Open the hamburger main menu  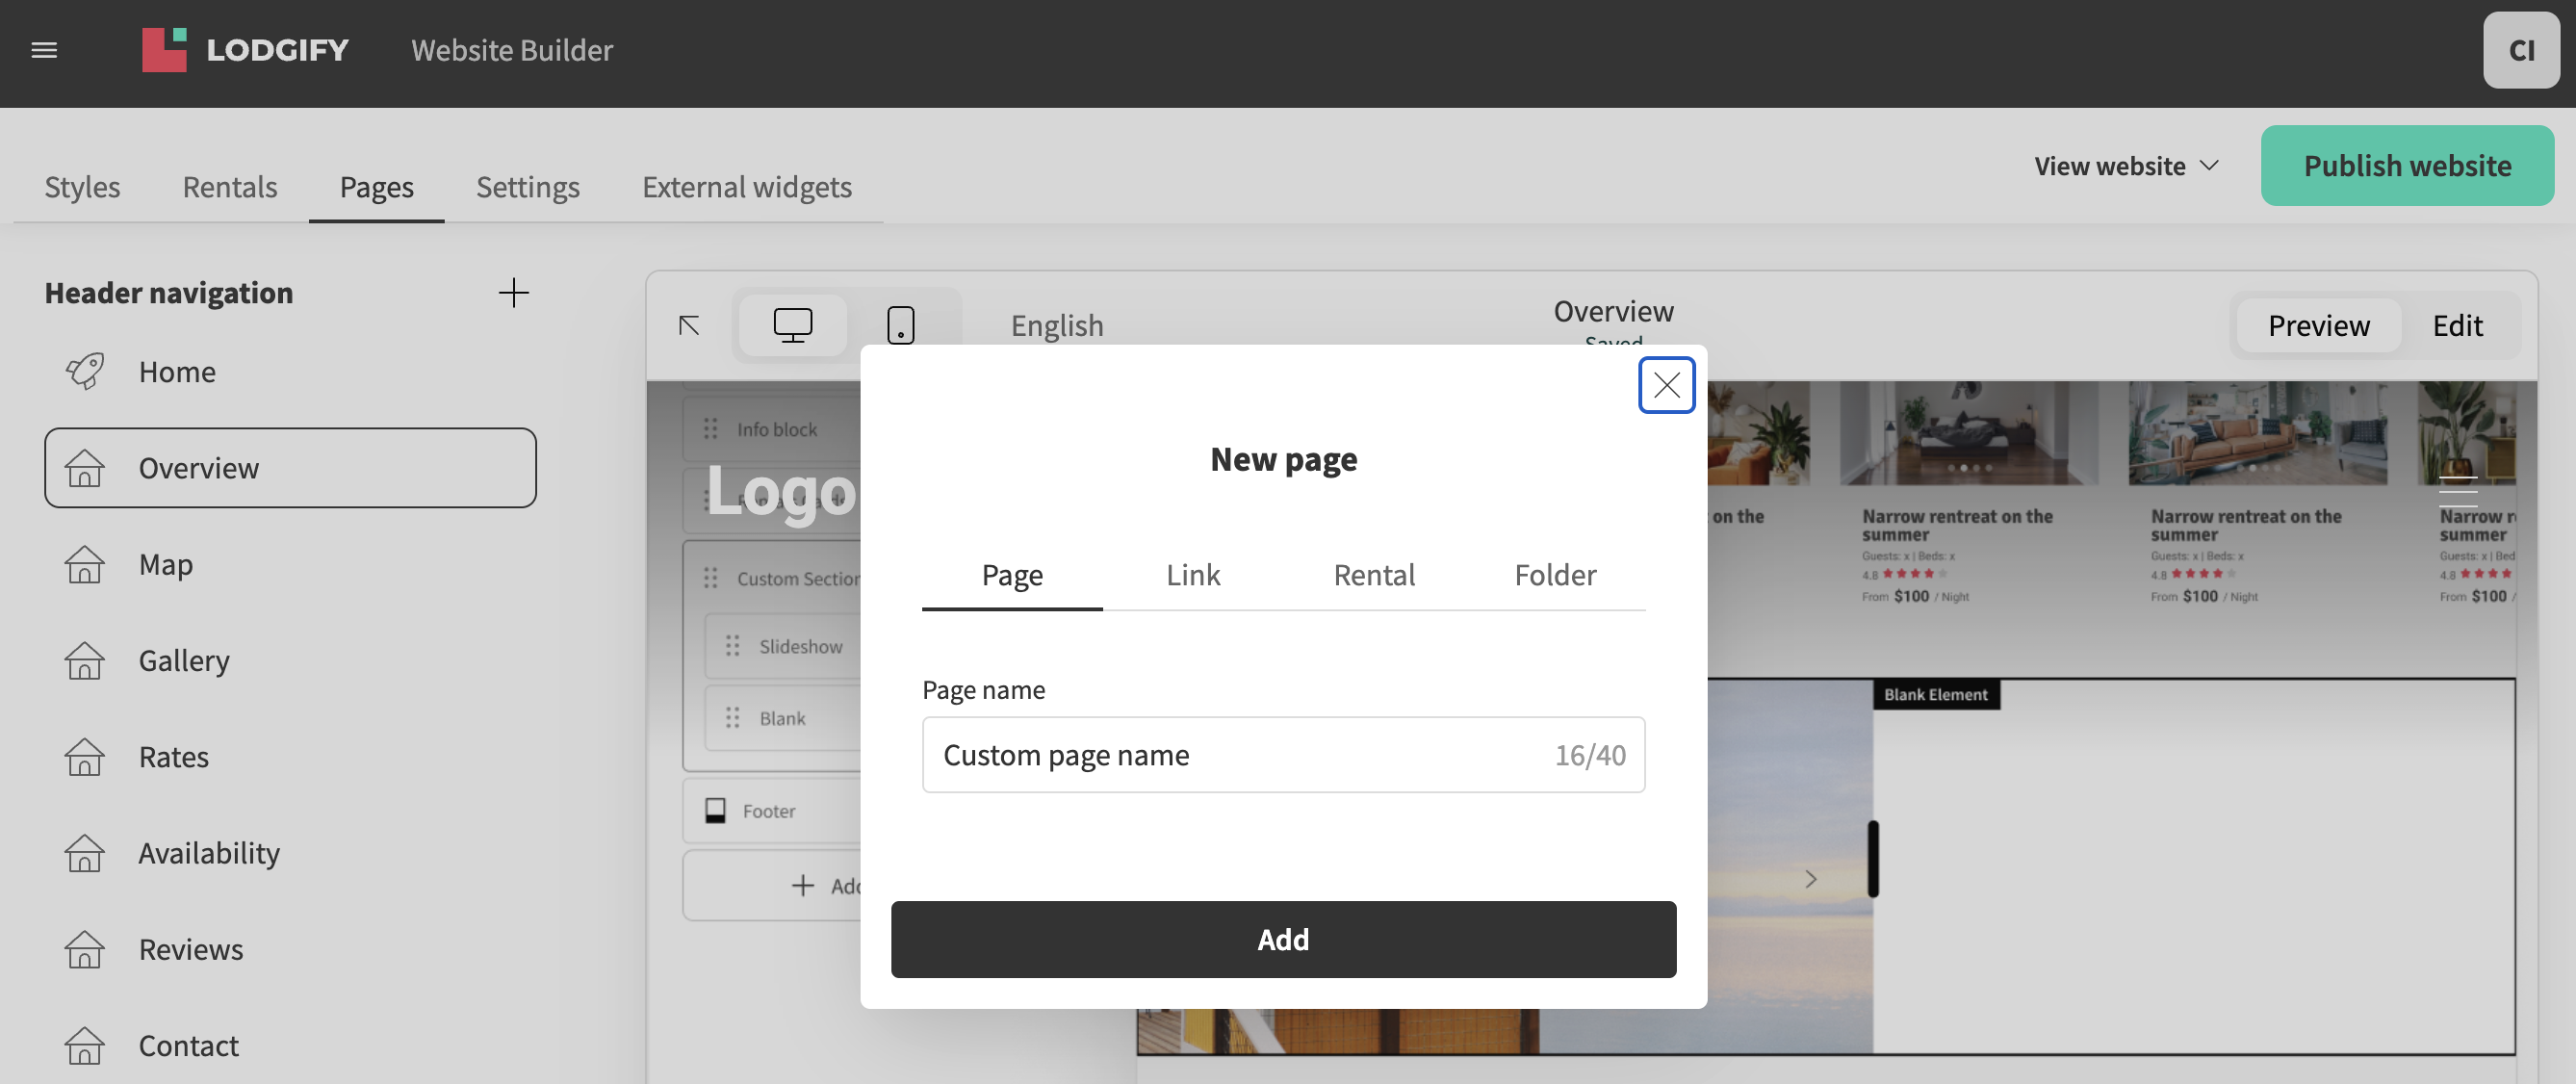pyautogui.click(x=44, y=50)
